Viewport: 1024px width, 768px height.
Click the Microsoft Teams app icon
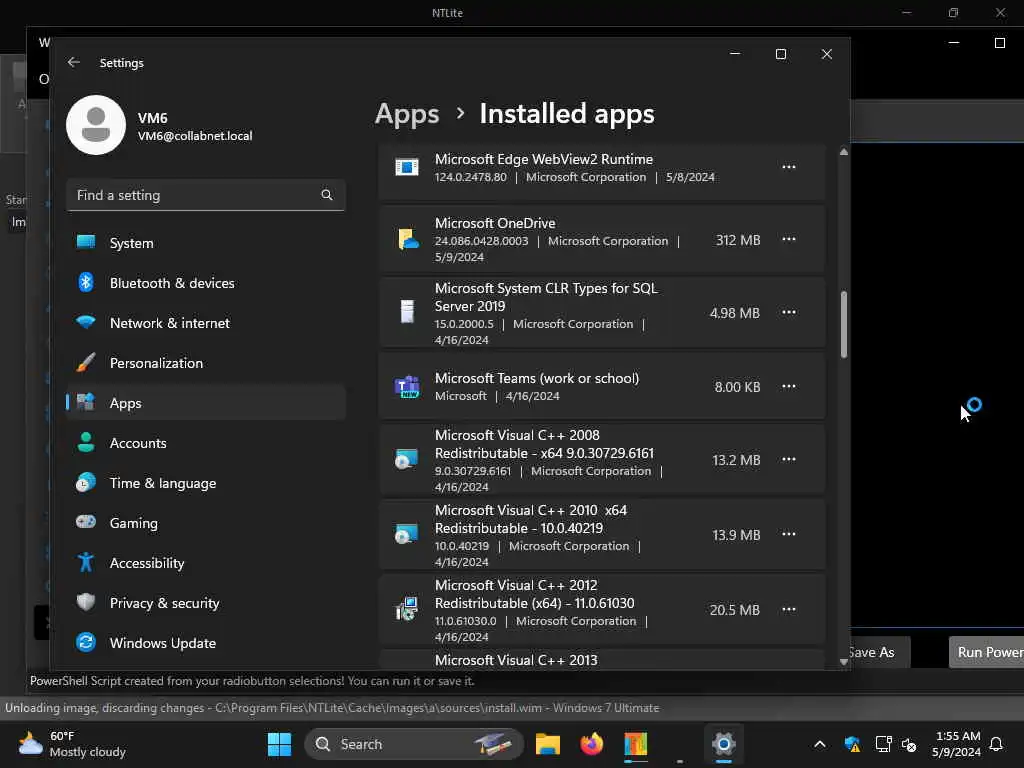407,387
